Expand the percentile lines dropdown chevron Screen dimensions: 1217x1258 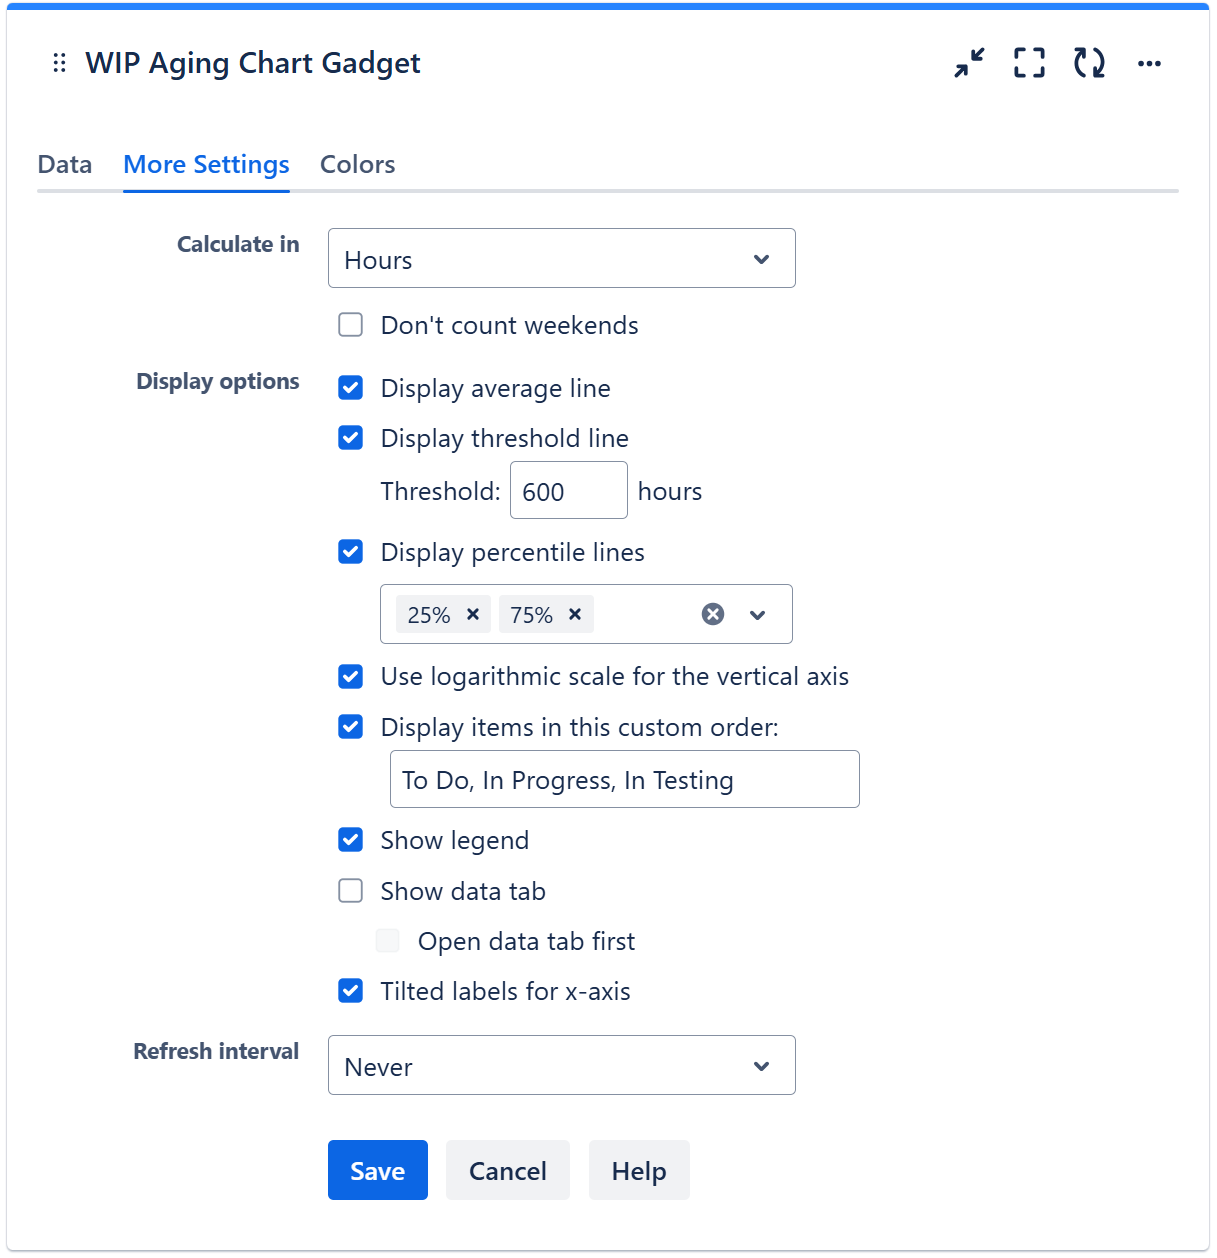tap(758, 615)
